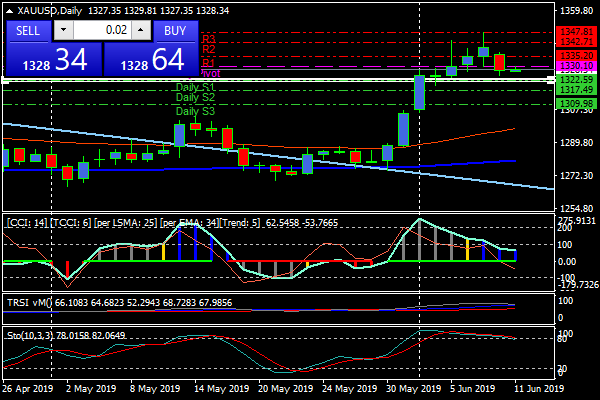Click the SELL button
Screen dimensions: 600x400
point(28,30)
